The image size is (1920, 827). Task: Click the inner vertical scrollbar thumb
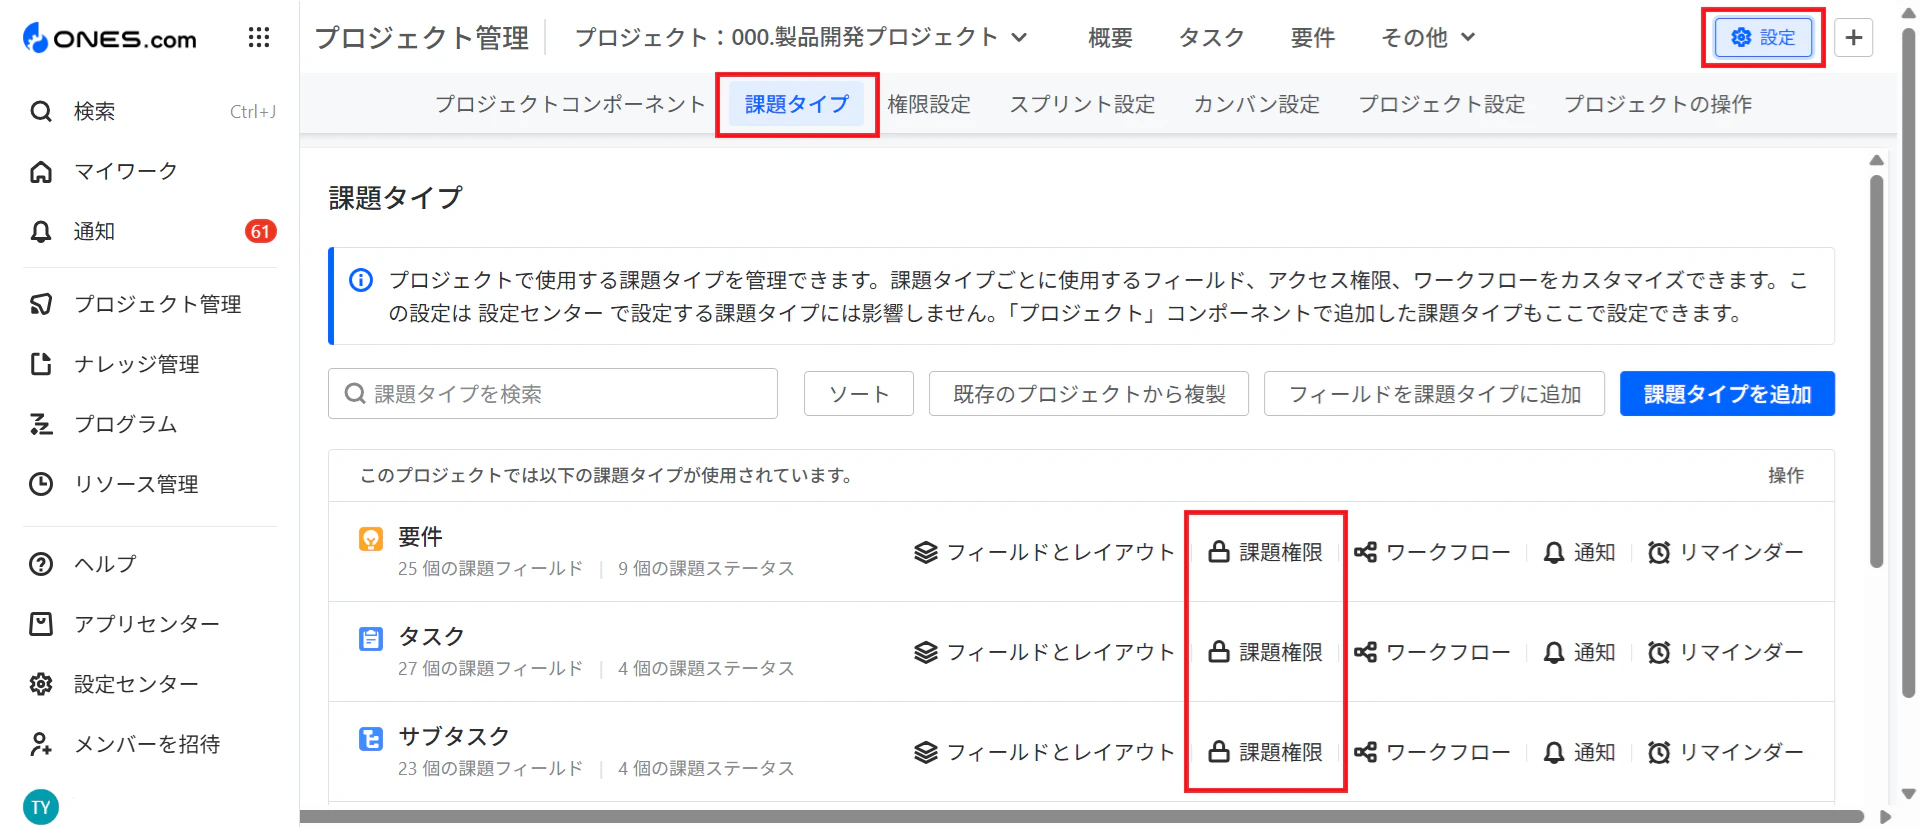point(1877,372)
